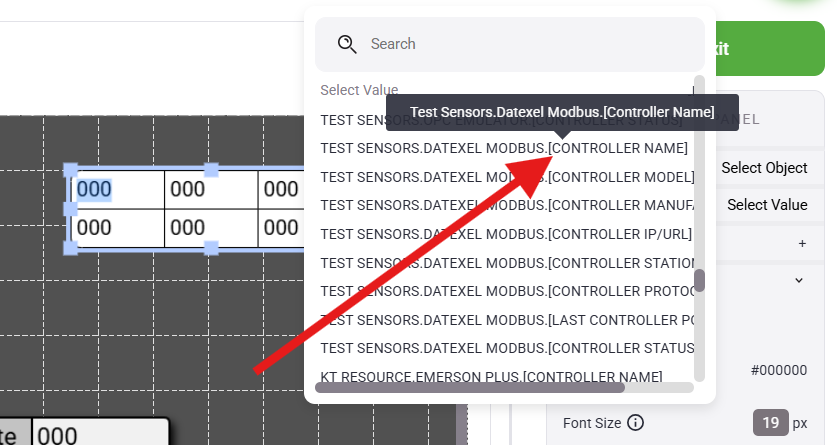Image resolution: width=837 pixels, height=445 pixels.
Task: Pick Datexel Modbus [Controller Status] entry
Action: [x=507, y=348]
